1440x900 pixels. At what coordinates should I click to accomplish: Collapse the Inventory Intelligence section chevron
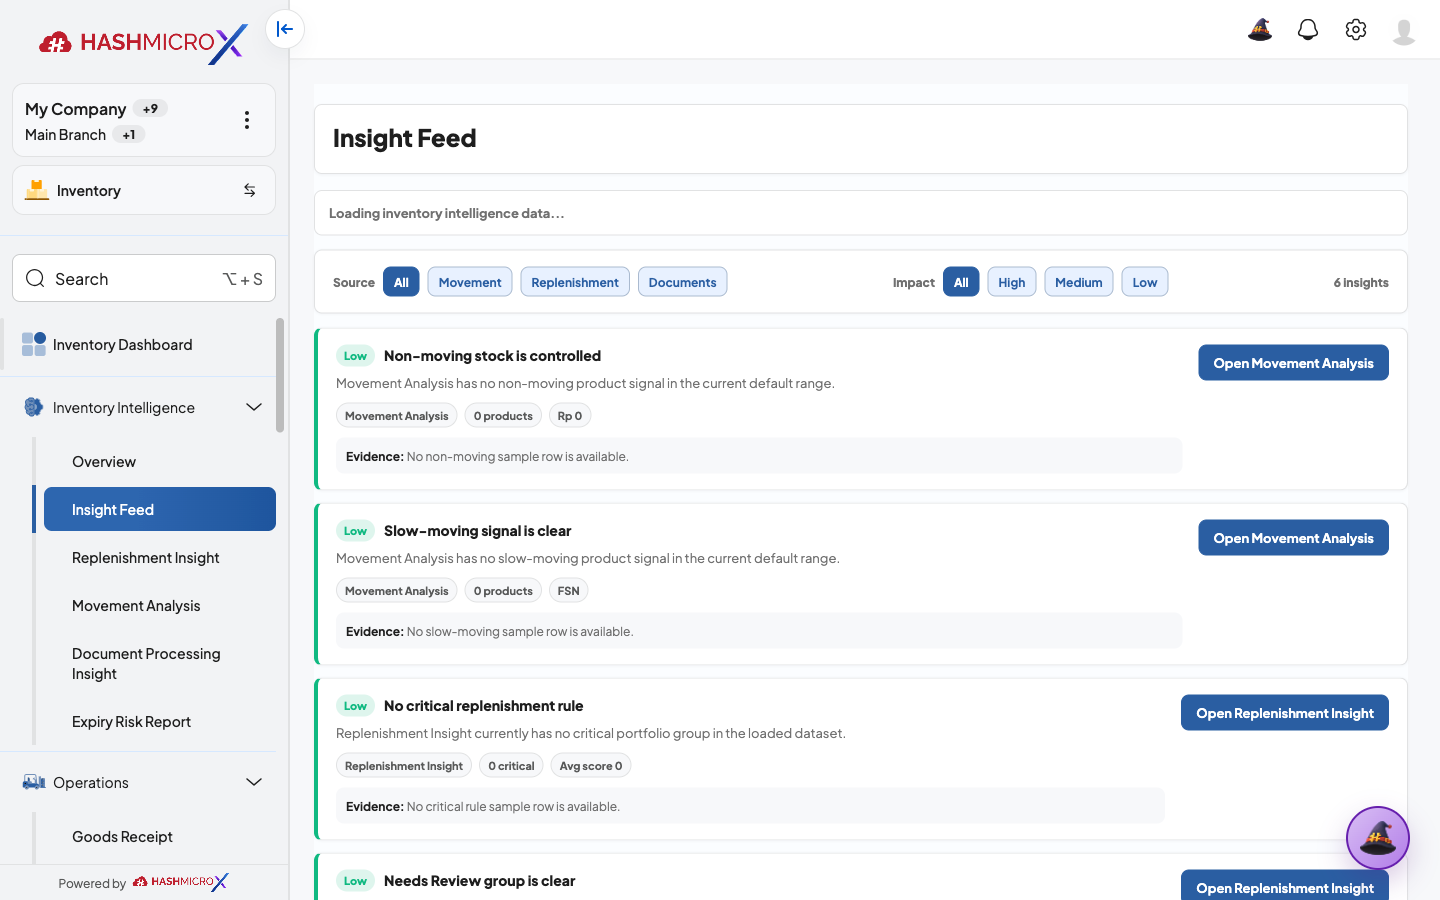pyautogui.click(x=254, y=407)
